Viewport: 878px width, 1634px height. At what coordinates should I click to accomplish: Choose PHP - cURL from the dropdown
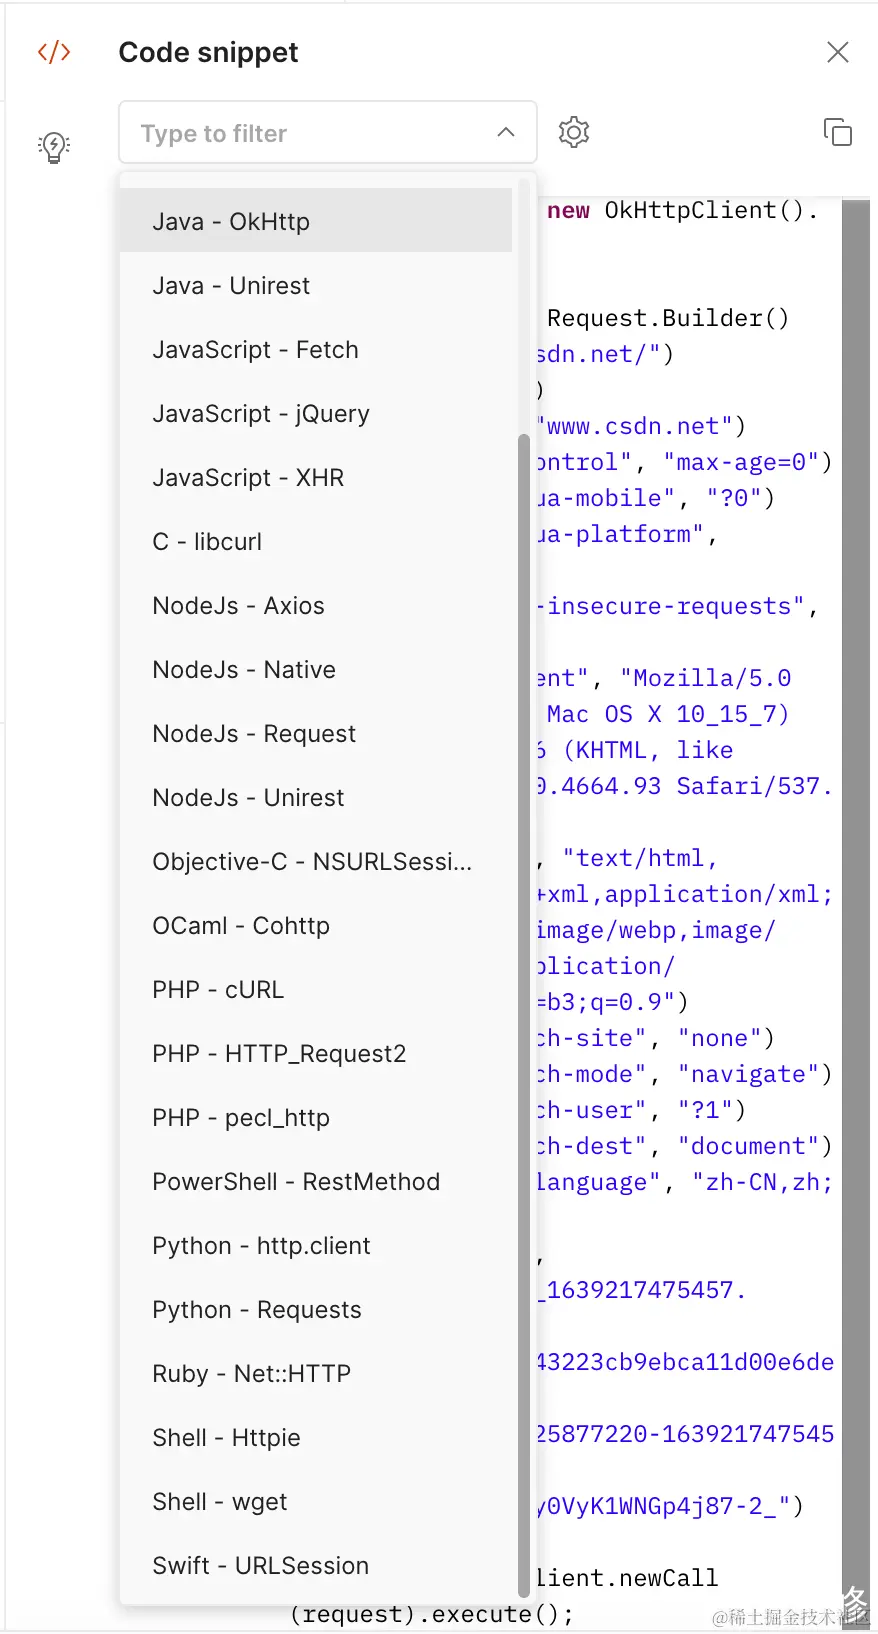(316, 989)
